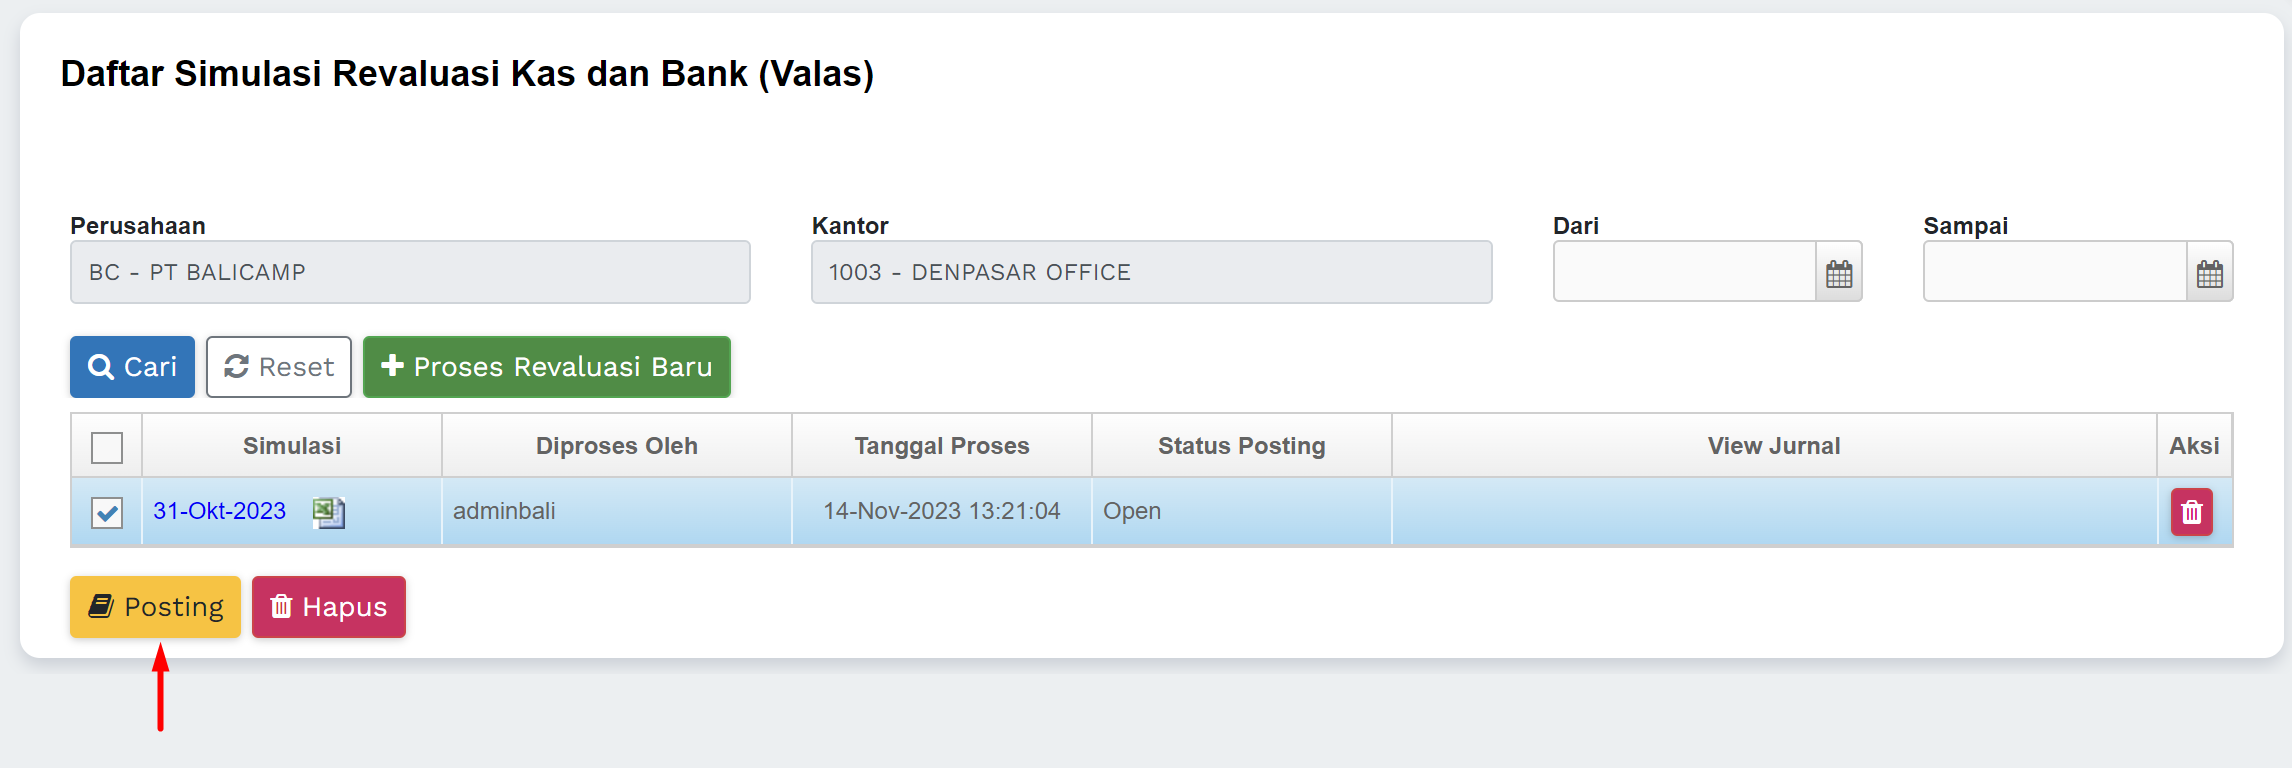Viewport: 2292px width, 768px height.
Task: Export 31-Okt-2023 simulation to Excel icon
Action: pos(328,512)
